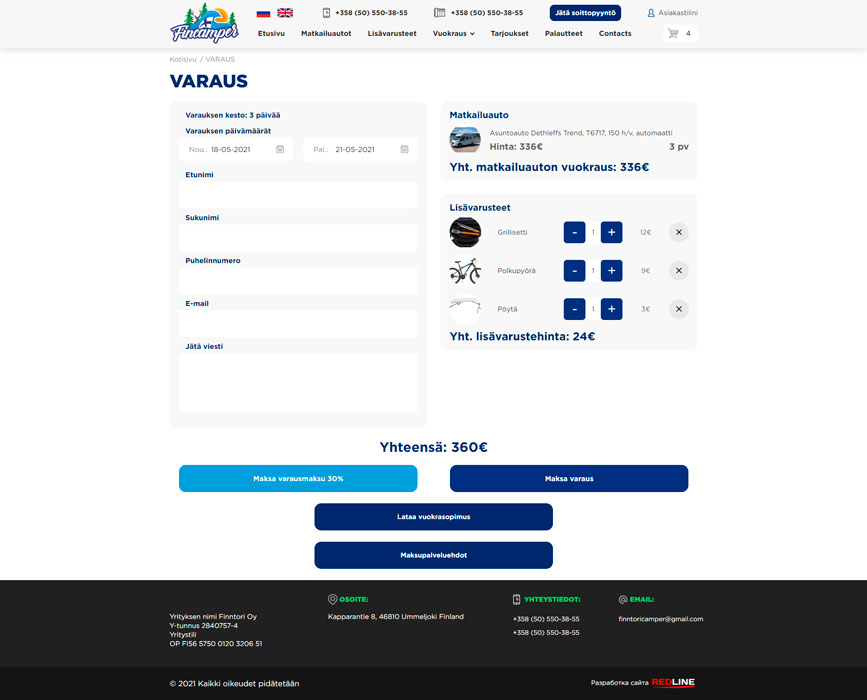This screenshot has height=700, width=867.
Task: Switch site language to Russian flag
Action: (263, 13)
